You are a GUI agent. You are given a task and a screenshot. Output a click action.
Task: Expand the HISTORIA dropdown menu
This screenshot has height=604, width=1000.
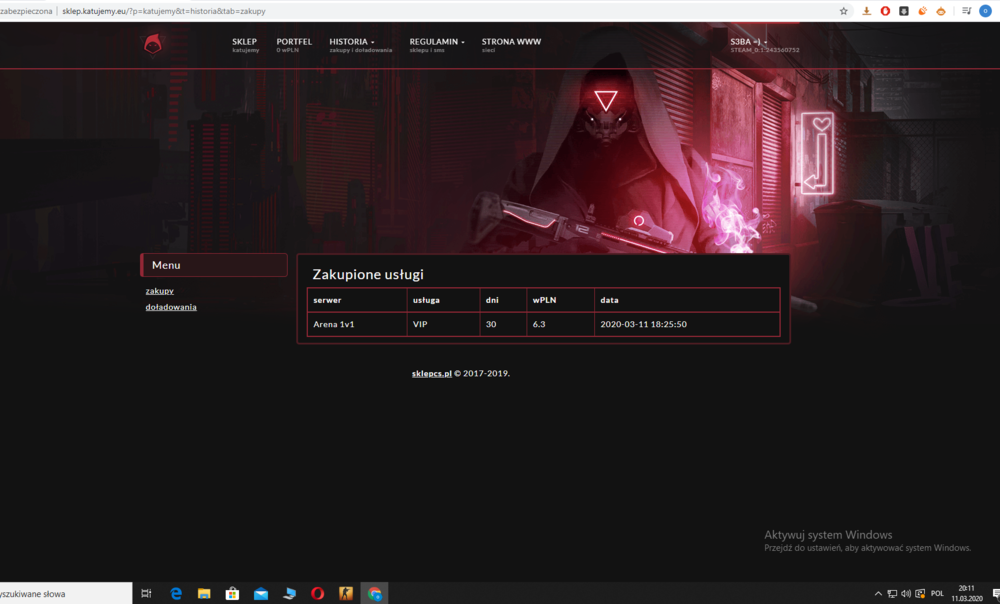click(360, 45)
